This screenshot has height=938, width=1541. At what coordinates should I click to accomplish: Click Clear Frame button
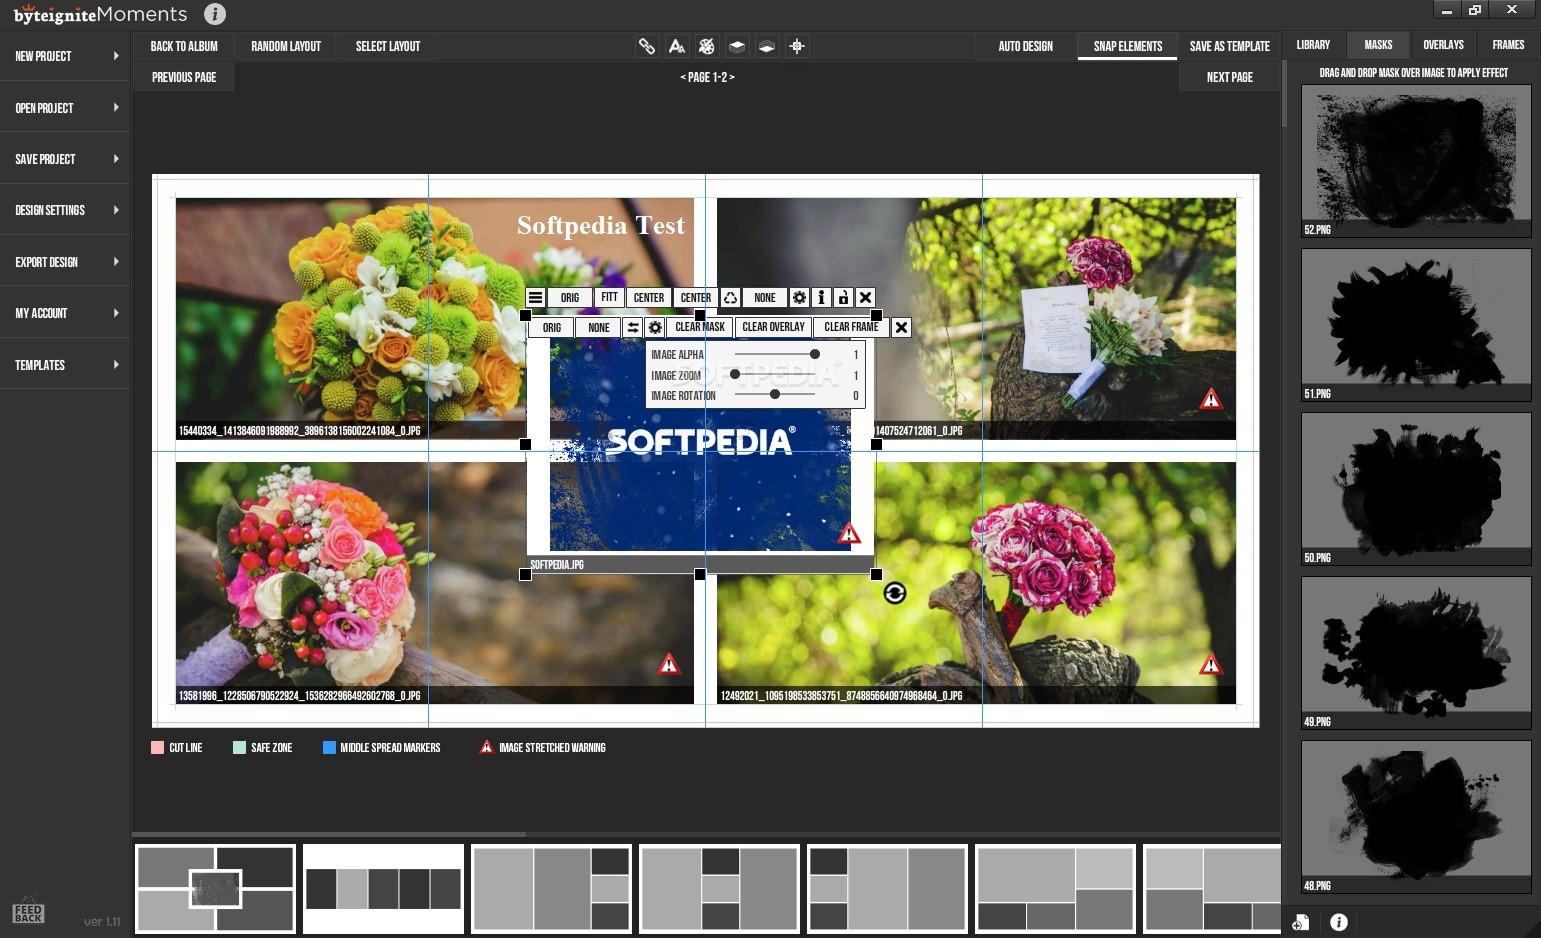click(x=851, y=327)
